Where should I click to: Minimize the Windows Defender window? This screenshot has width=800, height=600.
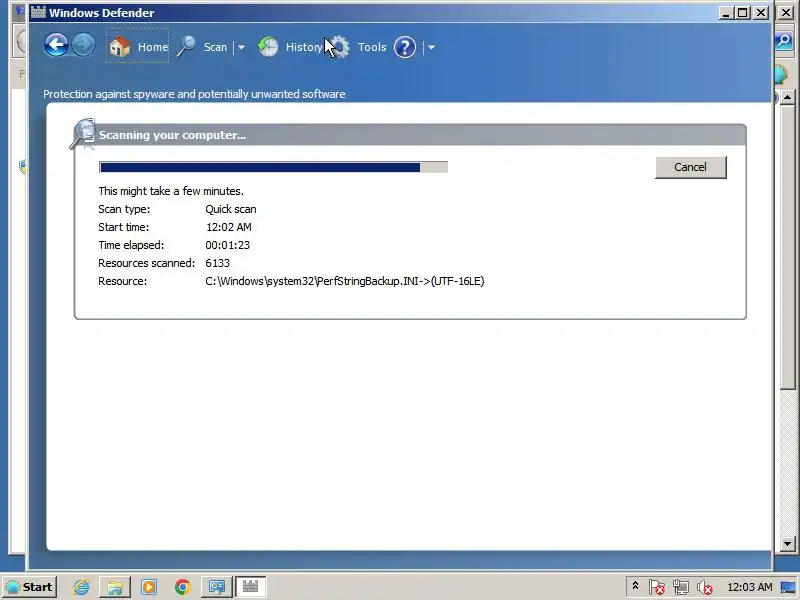tap(726, 13)
